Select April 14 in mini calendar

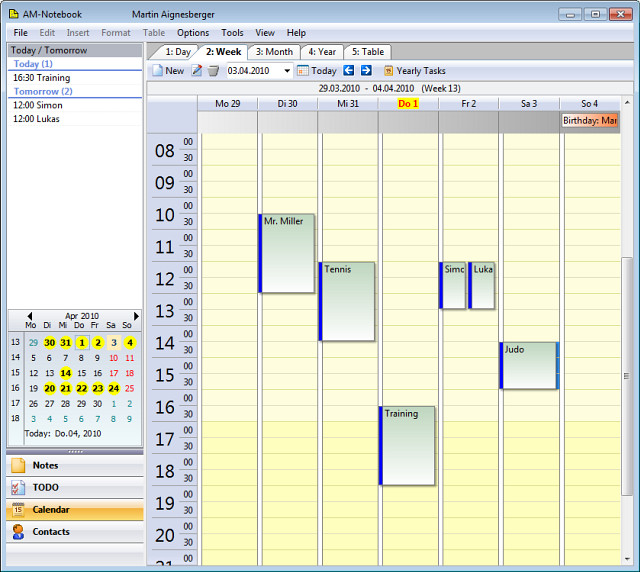[x=65, y=373]
